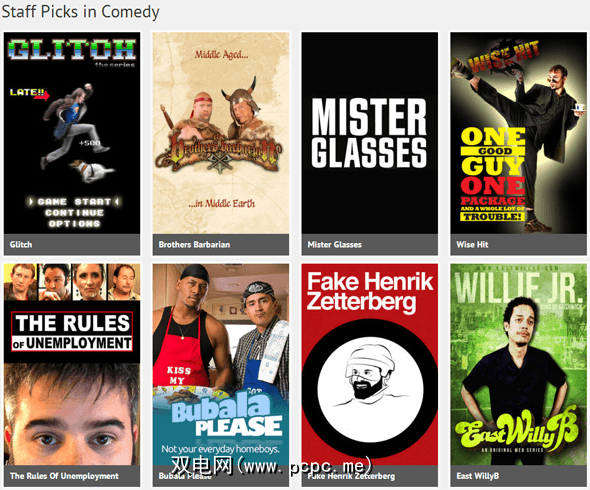The height and width of the screenshot is (490, 590).
Task: Open the Fake Henrik Zetterberg poster
Action: (x=370, y=364)
